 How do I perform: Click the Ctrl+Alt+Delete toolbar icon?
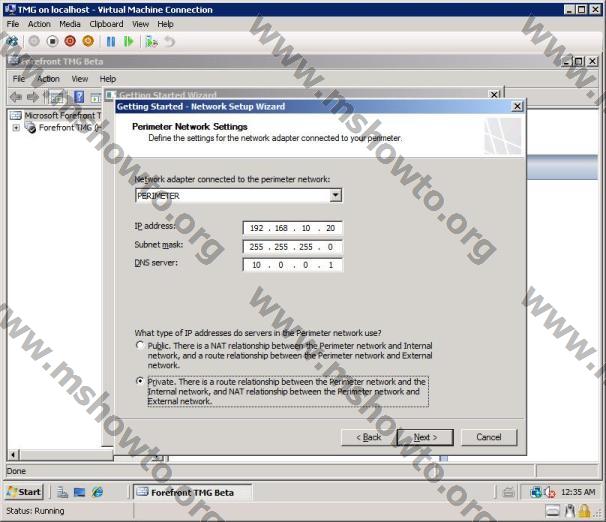pos(12,41)
